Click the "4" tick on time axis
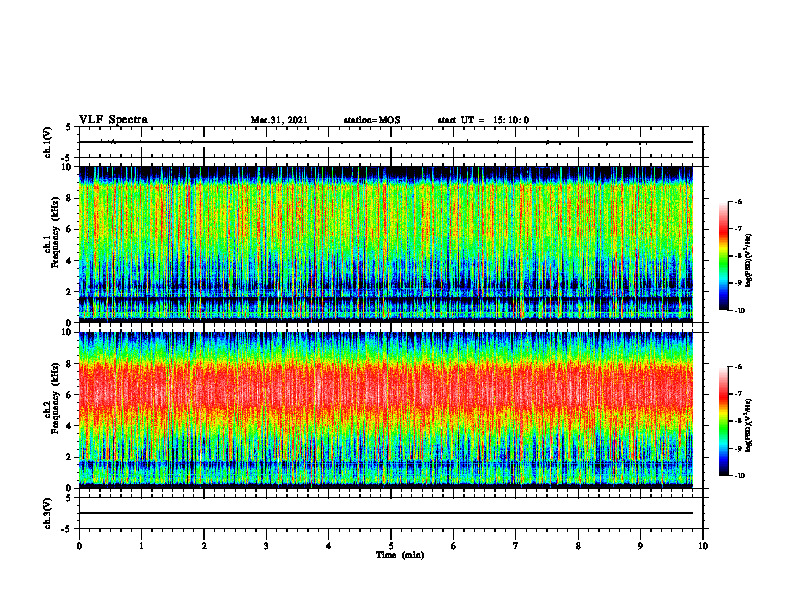The height and width of the screenshot is (612, 792). pyautogui.click(x=329, y=546)
